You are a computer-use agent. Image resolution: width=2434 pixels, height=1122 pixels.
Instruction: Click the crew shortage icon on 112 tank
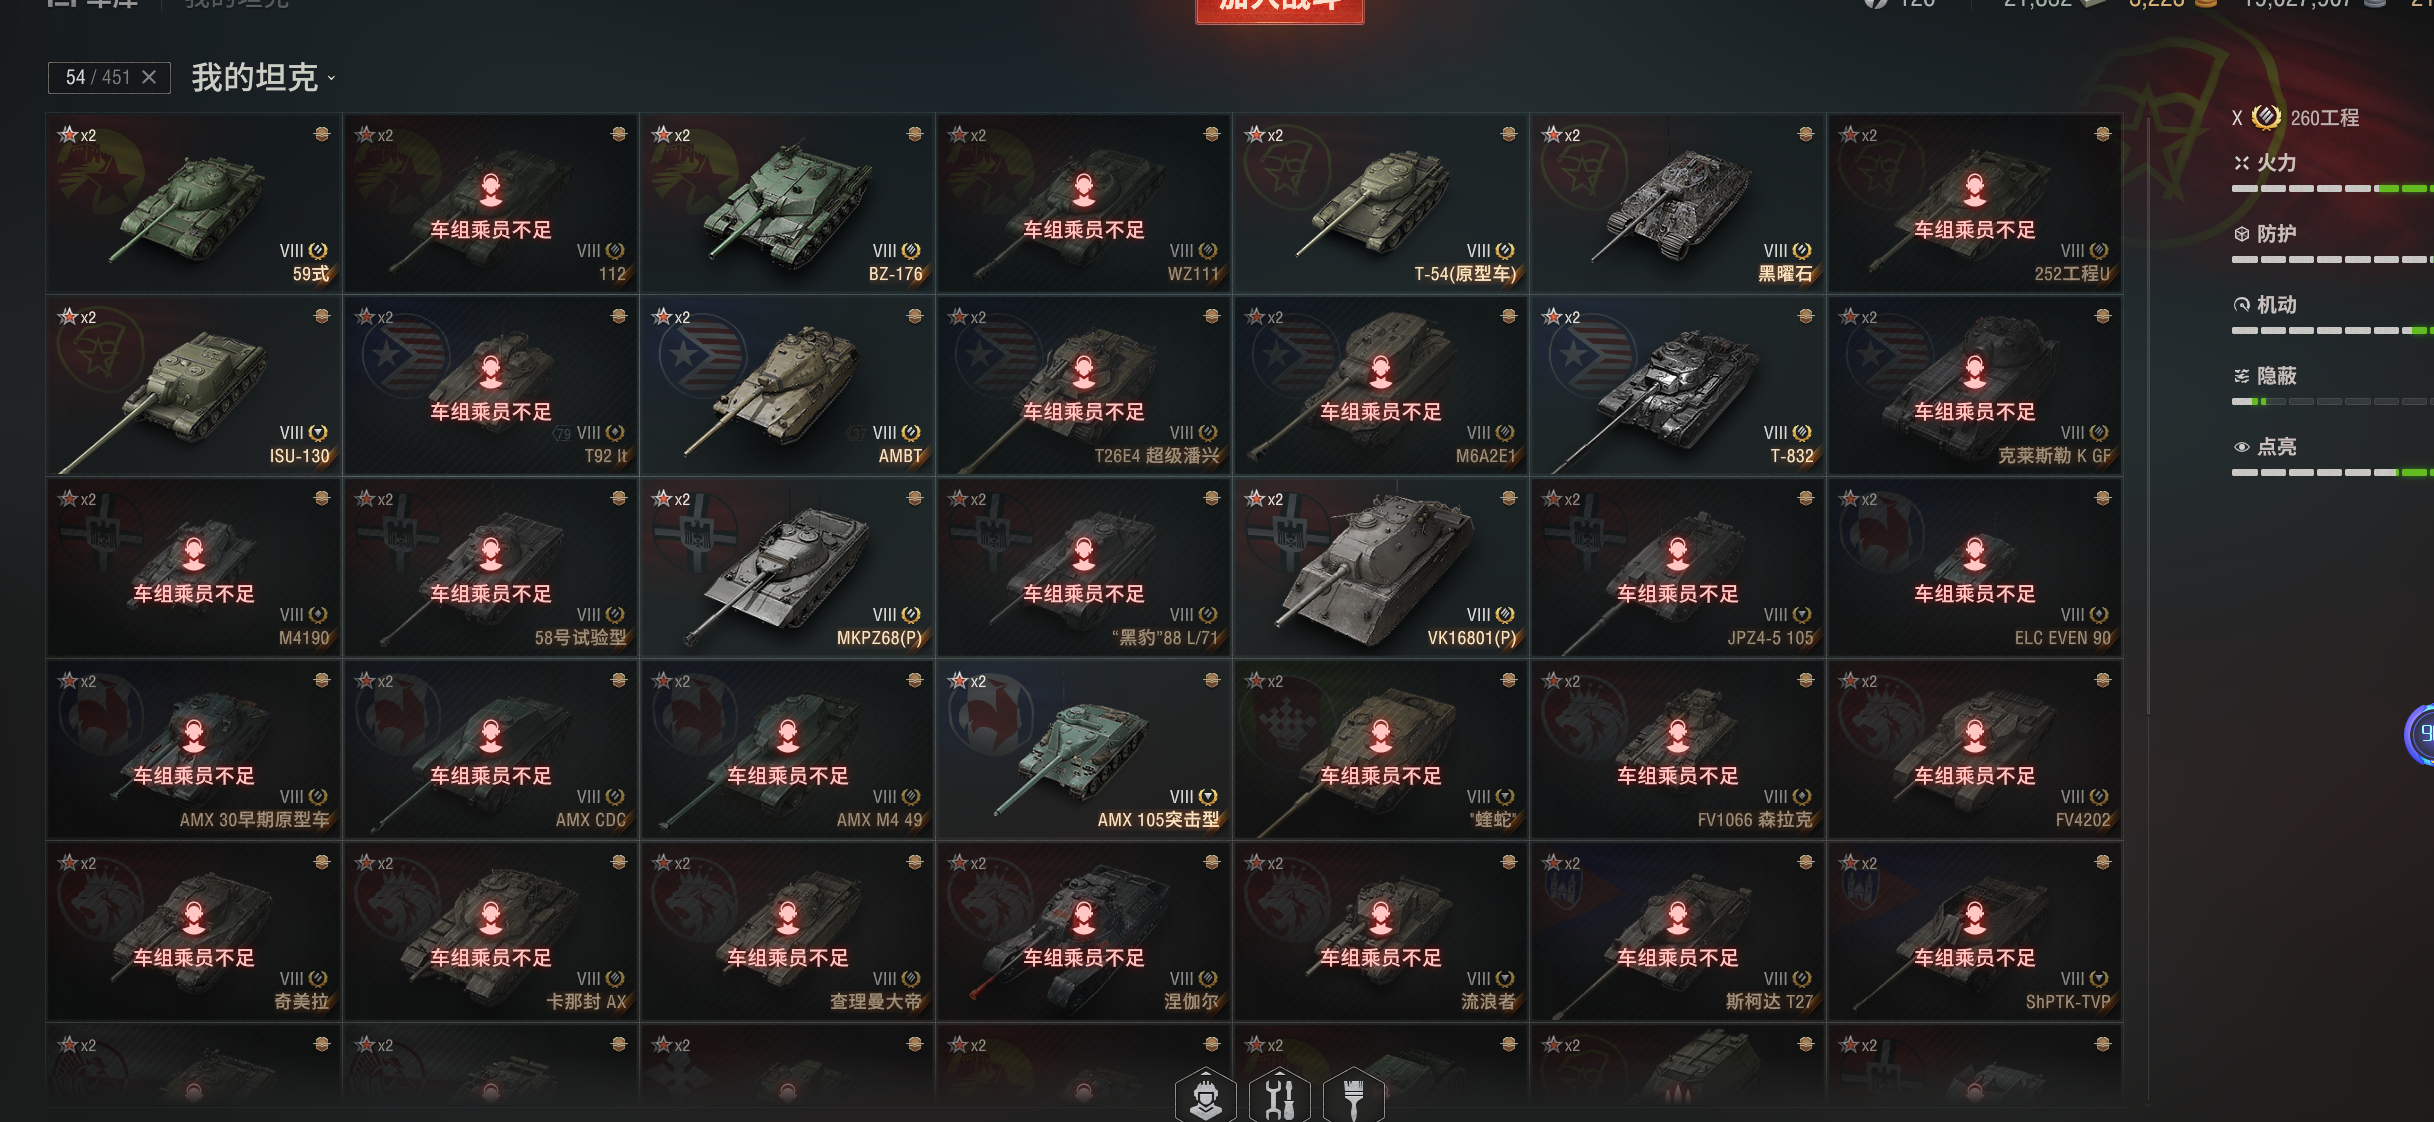pos(491,188)
